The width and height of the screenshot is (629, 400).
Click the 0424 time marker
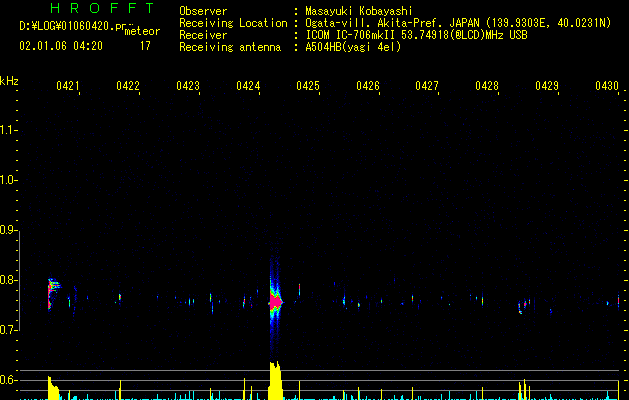[x=248, y=86]
